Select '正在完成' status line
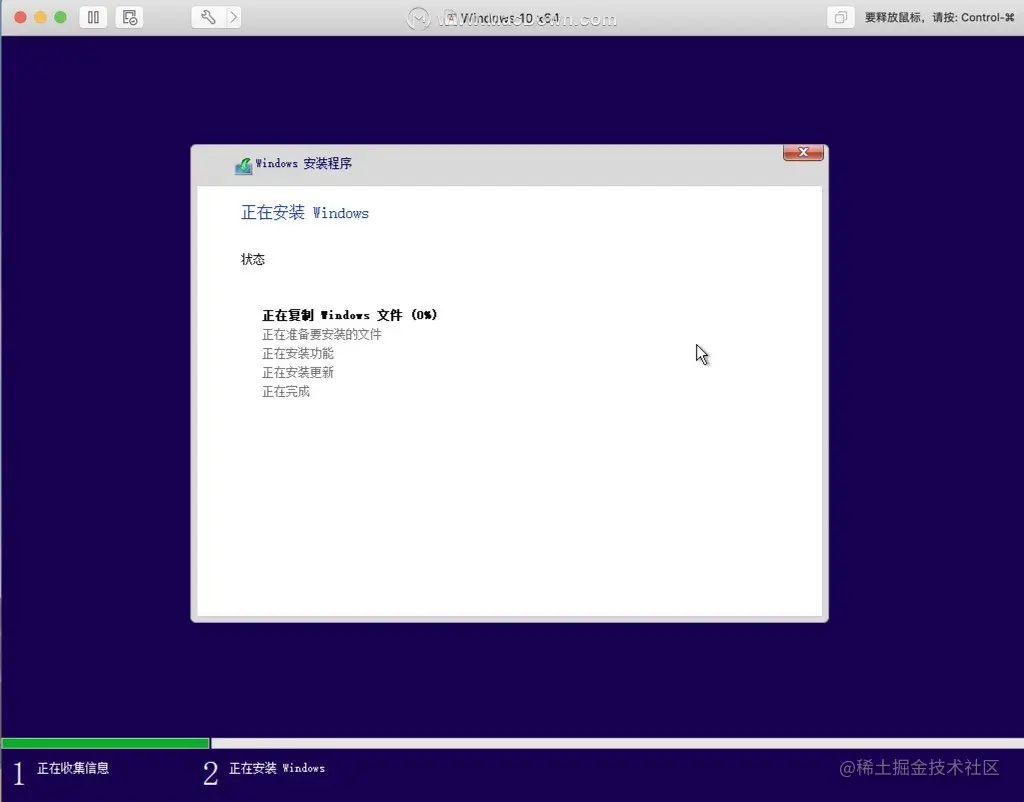Viewport: 1024px width, 802px height. pos(286,391)
